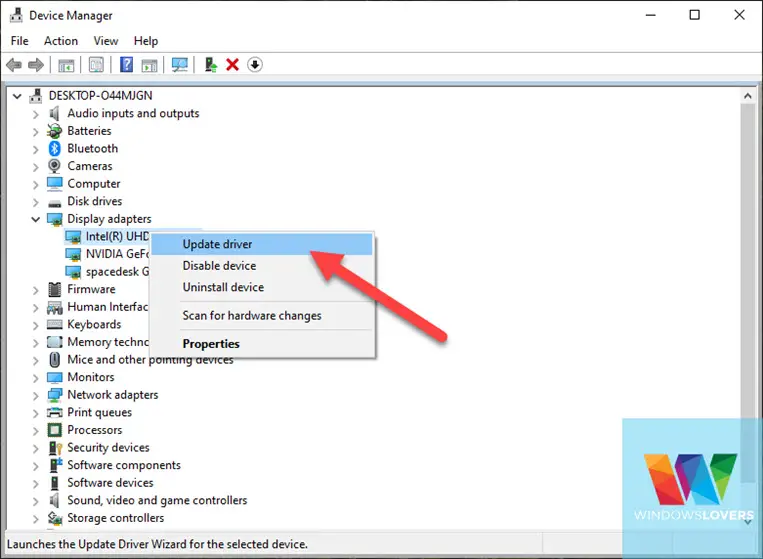Click the Audio inputs speaker icon
The height and width of the screenshot is (559, 763).
tap(54, 113)
